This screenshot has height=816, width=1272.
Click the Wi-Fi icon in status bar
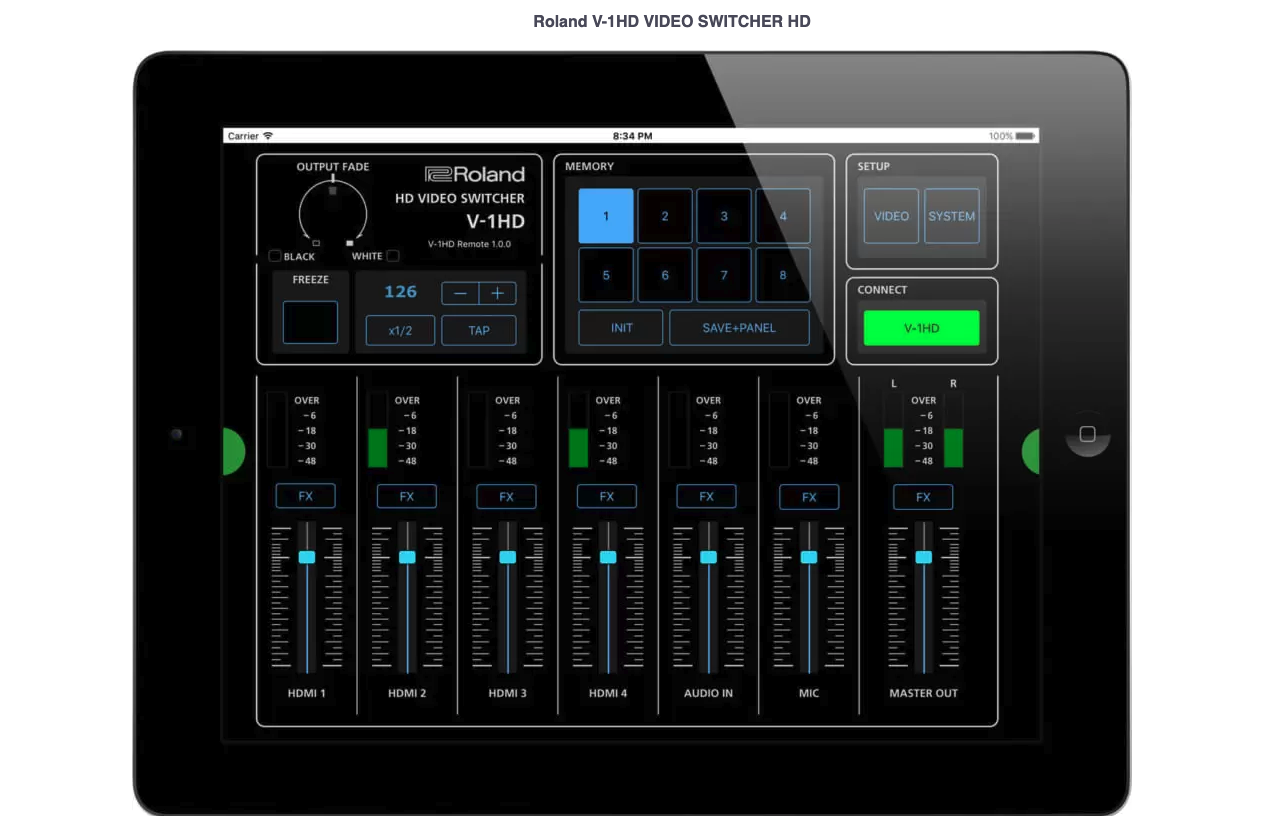(268, 136)
